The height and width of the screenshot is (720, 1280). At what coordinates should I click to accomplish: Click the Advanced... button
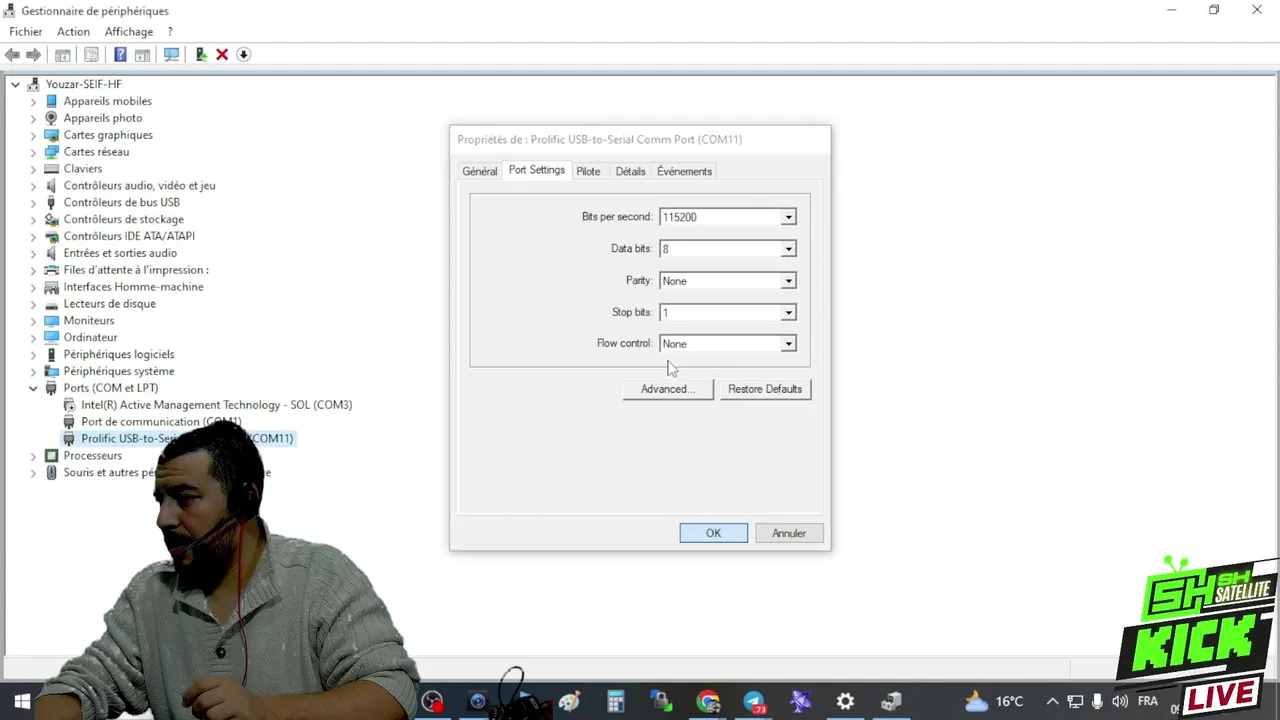[x=668, y=389]
